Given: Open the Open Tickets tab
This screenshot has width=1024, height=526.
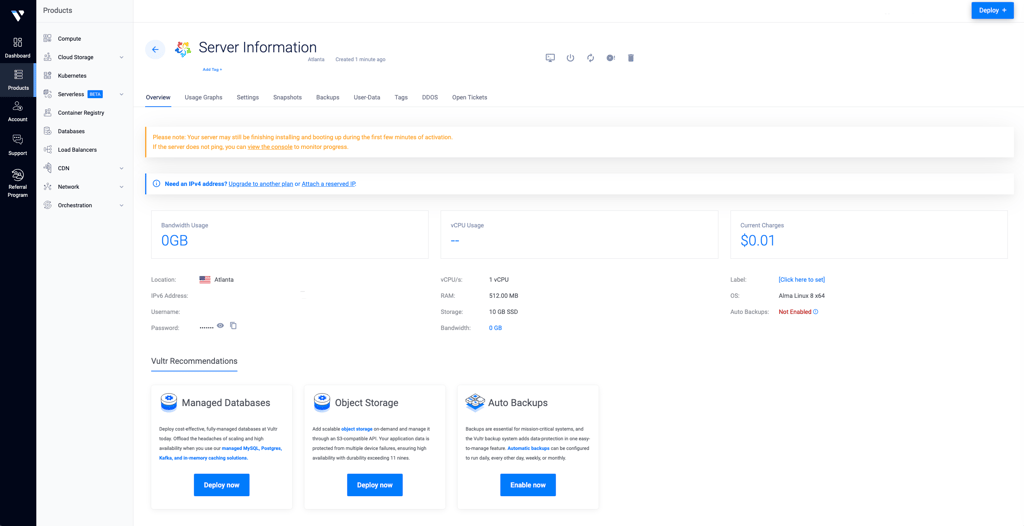Looking at the screenshot, I should click(x=470, y=97).
